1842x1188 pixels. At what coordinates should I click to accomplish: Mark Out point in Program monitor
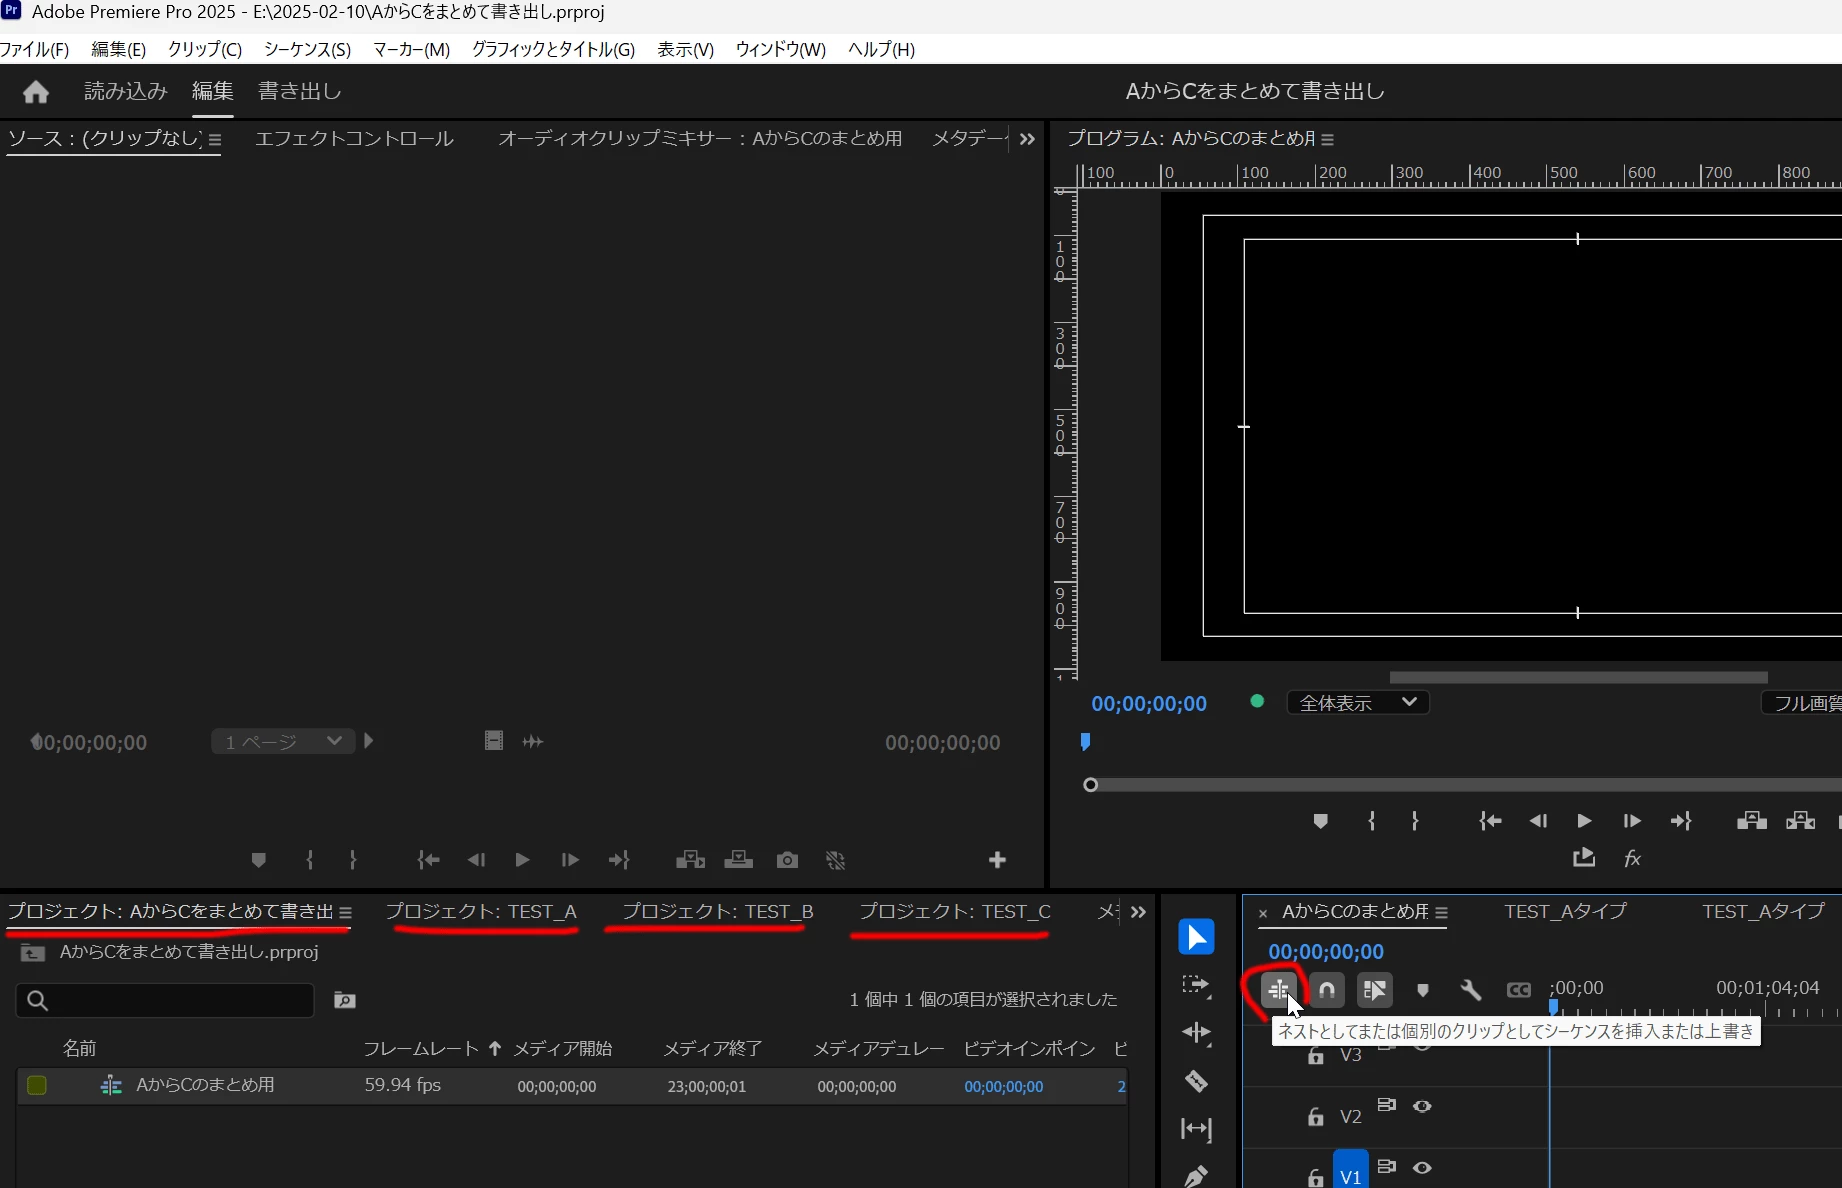pyautogui.click(x=1415, y=821)
